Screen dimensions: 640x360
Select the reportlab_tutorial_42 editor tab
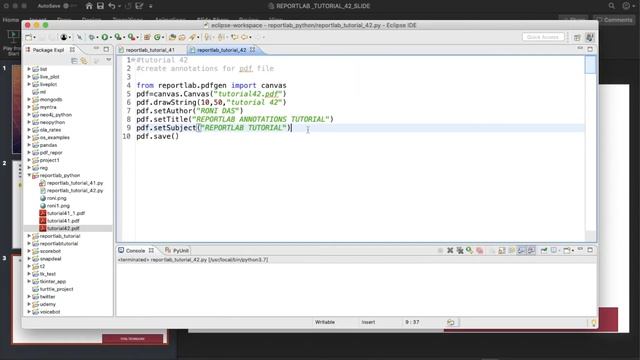click(x=221, y=50)
